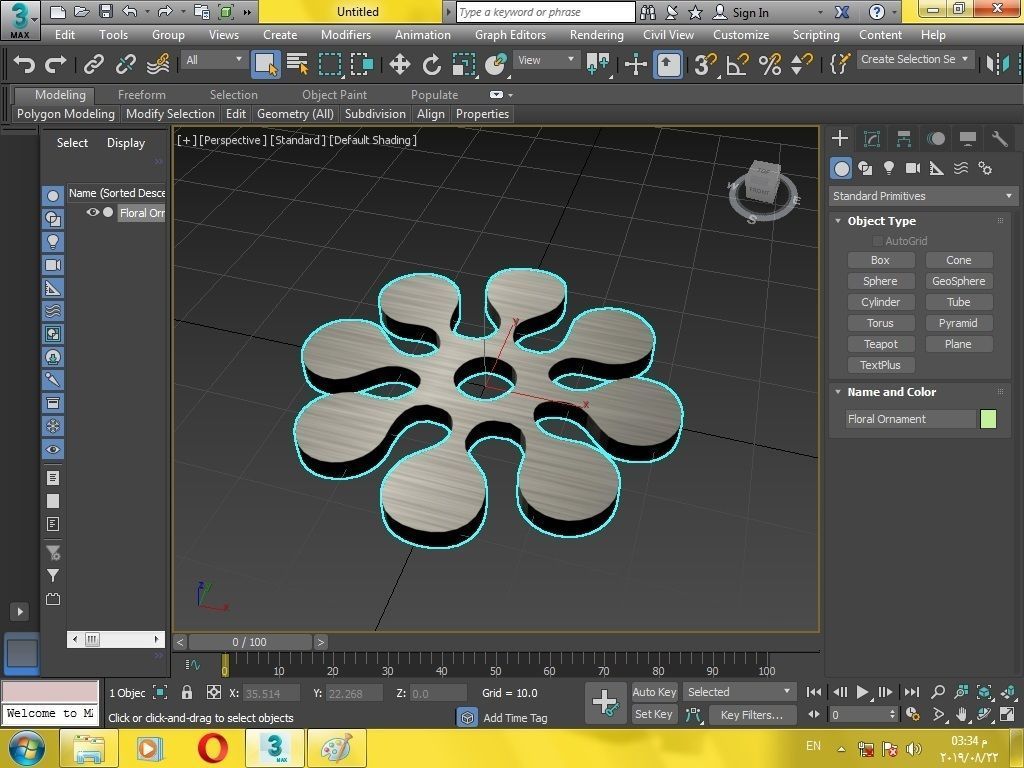Switch to the Object Paint ribbon tab
Viewport: 1024px width, 768px height.
[334, 95]
